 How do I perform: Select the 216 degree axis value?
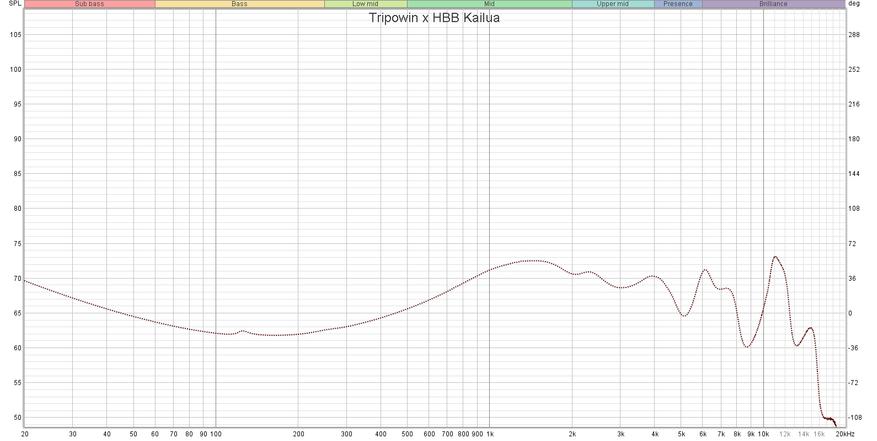(854, 104)
